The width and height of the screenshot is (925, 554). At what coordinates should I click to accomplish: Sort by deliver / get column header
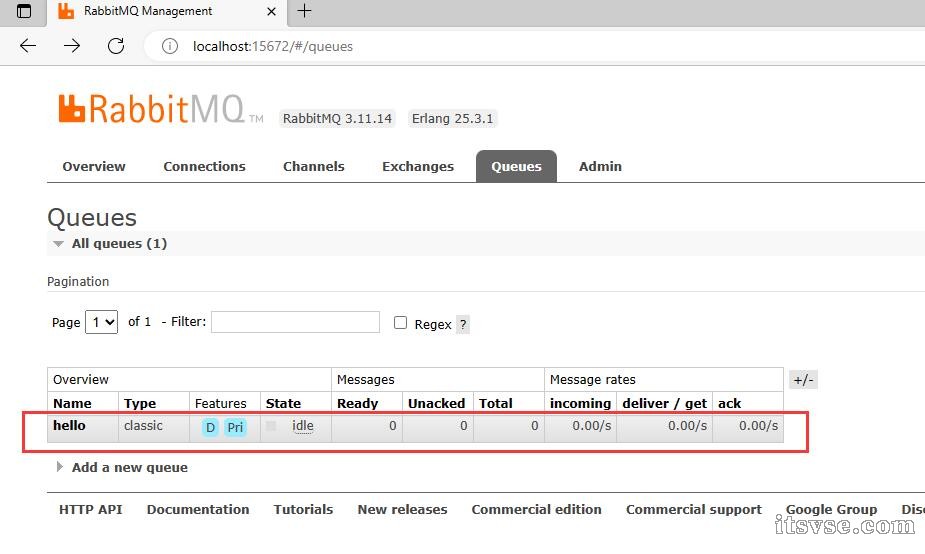click(x=664, y=404)
